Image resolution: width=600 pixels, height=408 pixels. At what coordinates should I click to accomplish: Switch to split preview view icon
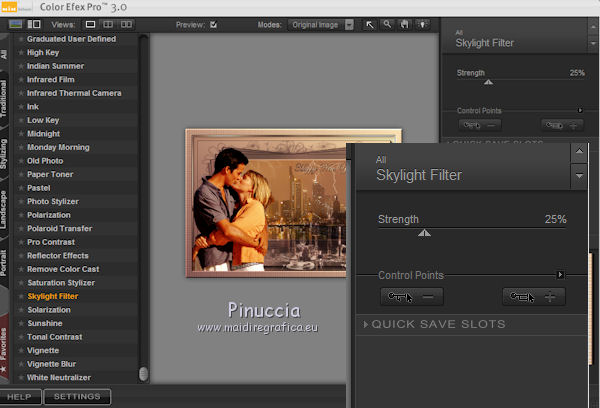109,22
